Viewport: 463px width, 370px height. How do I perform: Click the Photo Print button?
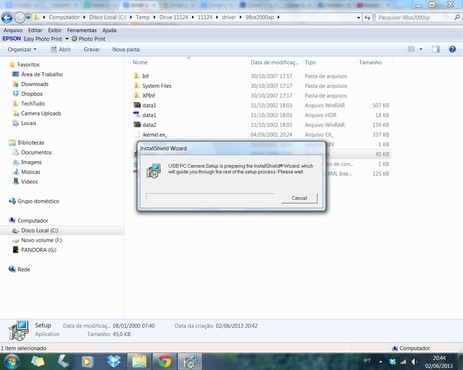[x=88, y=39]
